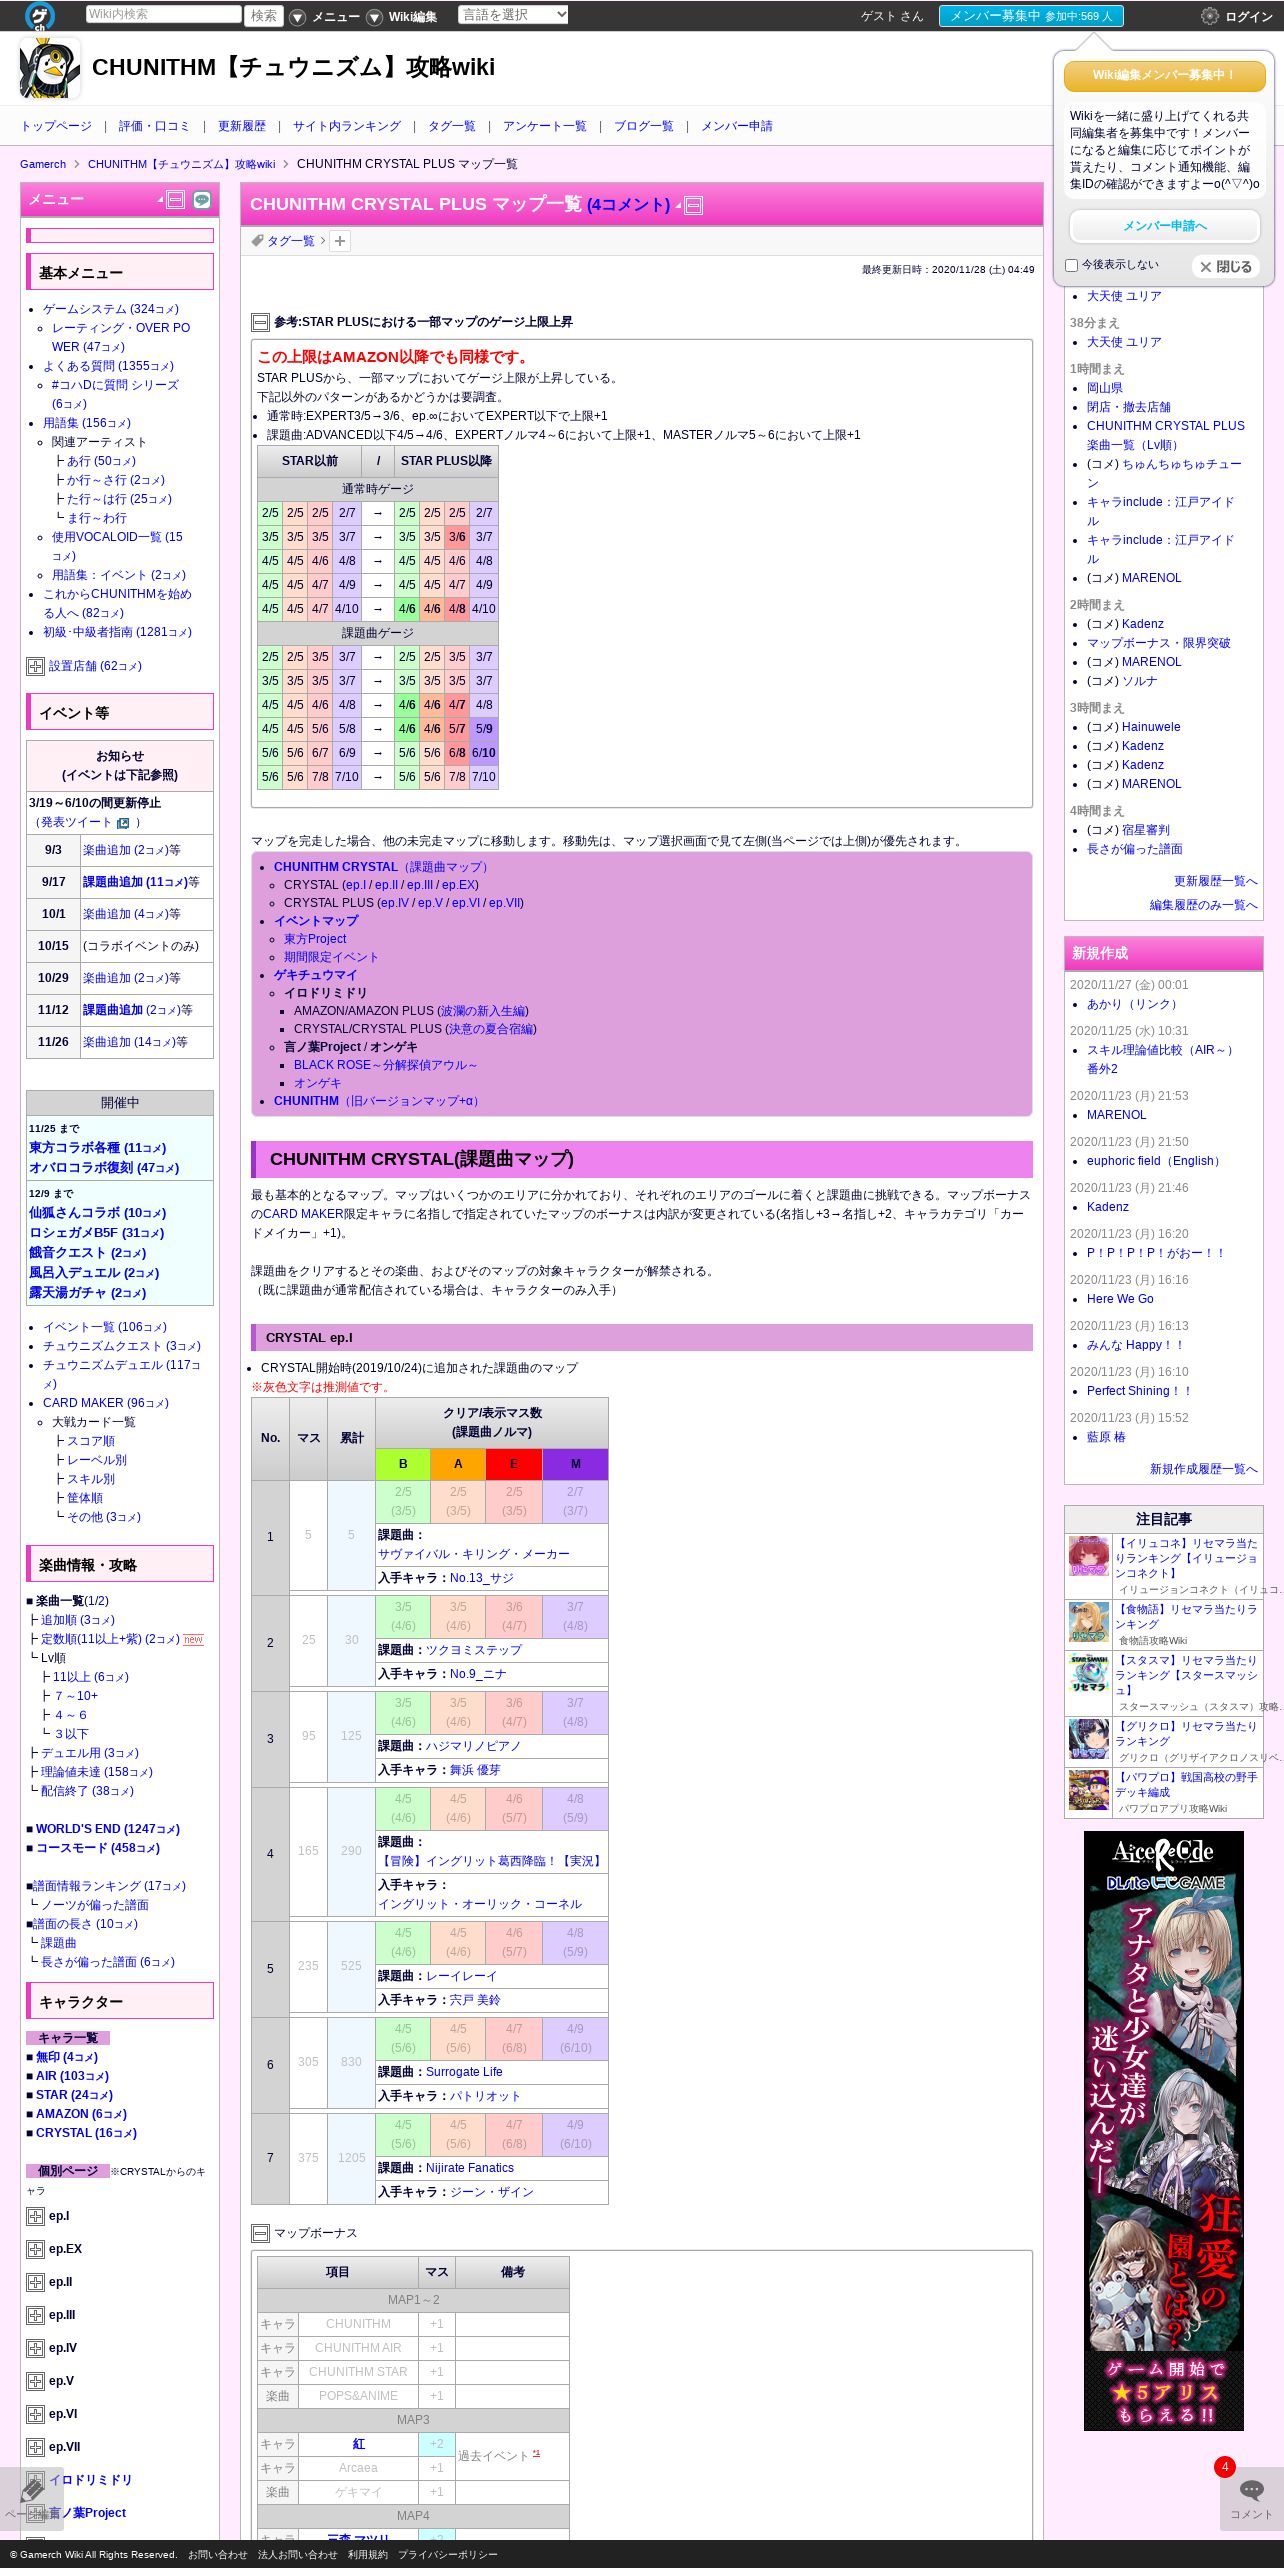Click the メニュー dropdown arrow in top bar
This screenshot has height=2568, width=1284.
298,17
